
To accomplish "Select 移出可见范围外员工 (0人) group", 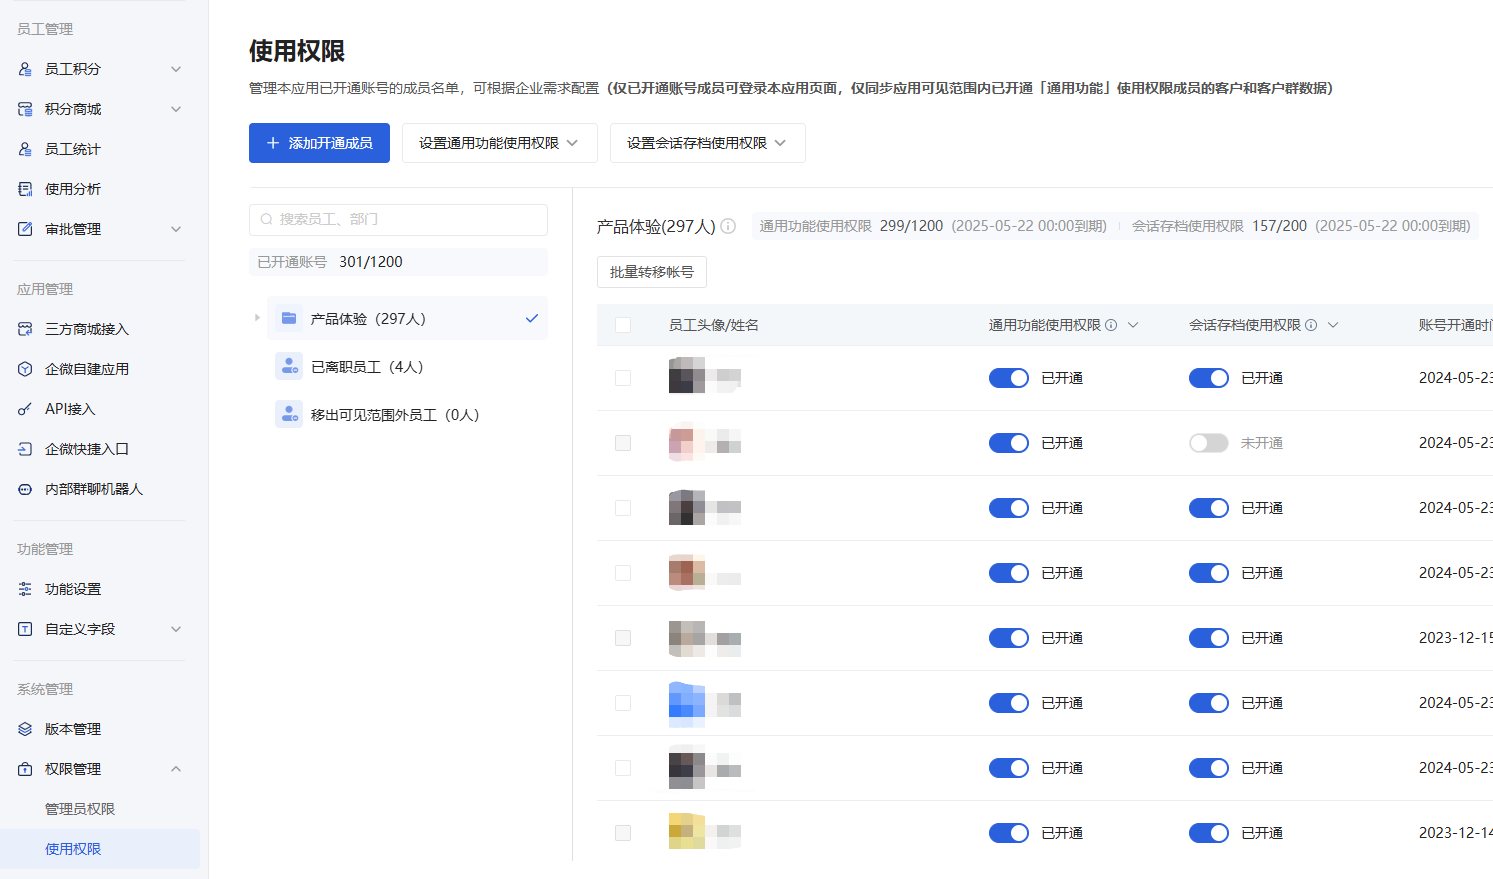I will pyautogui.click(x=407, y=414).
